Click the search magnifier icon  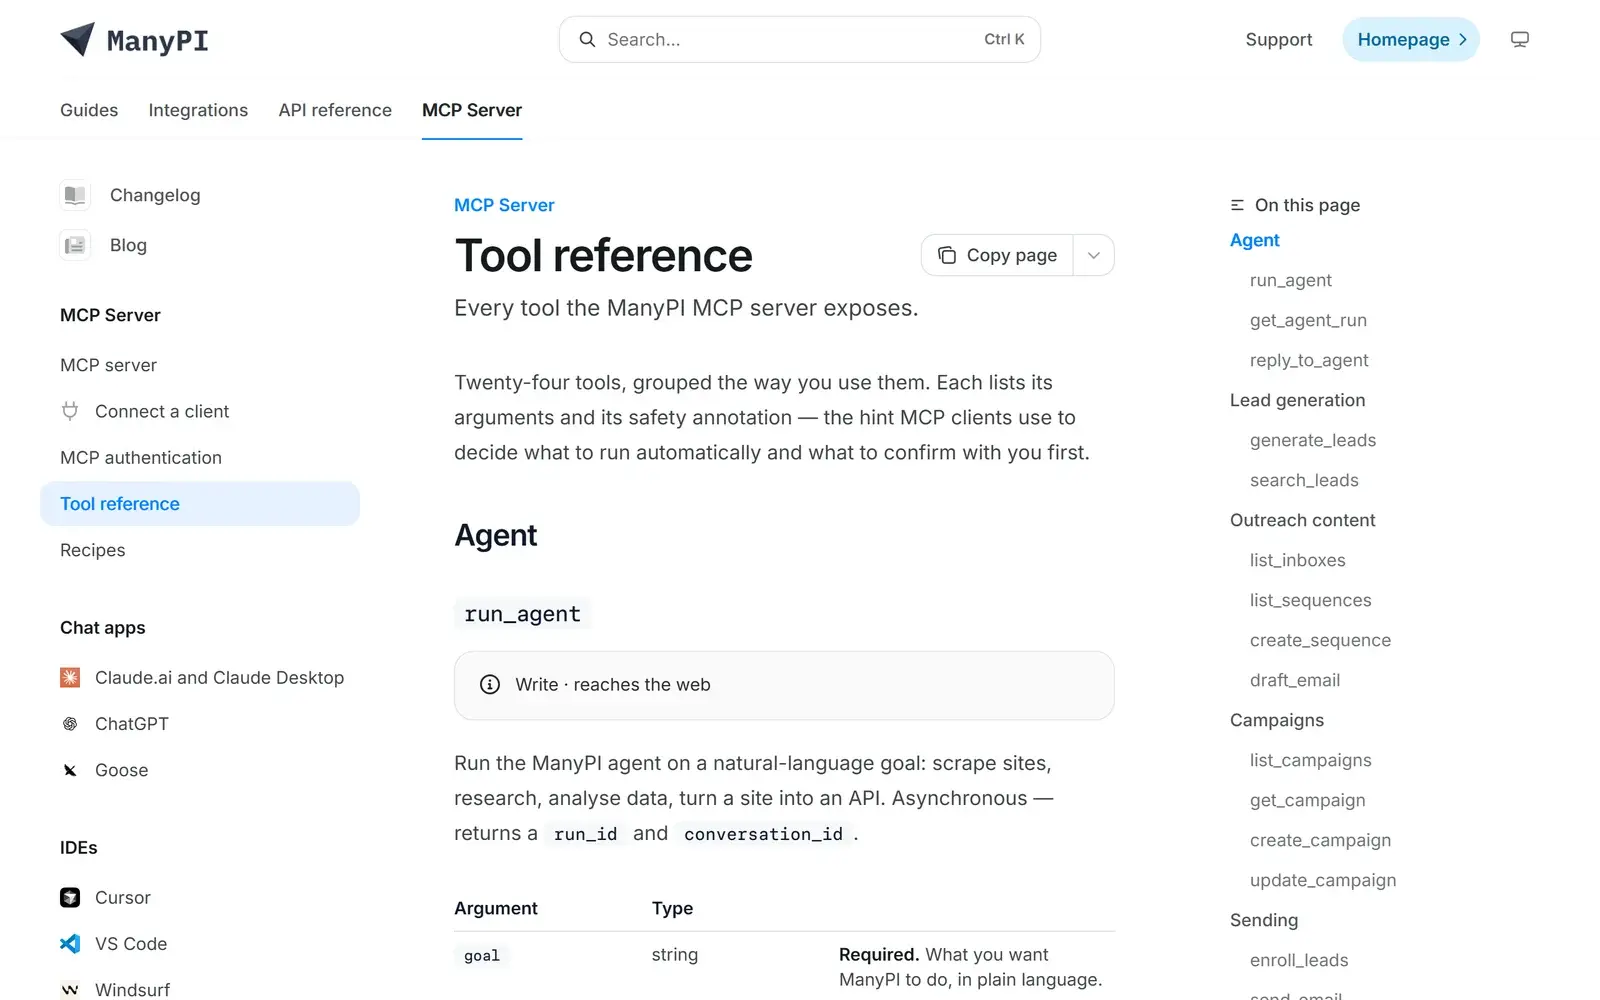[587, 39]
